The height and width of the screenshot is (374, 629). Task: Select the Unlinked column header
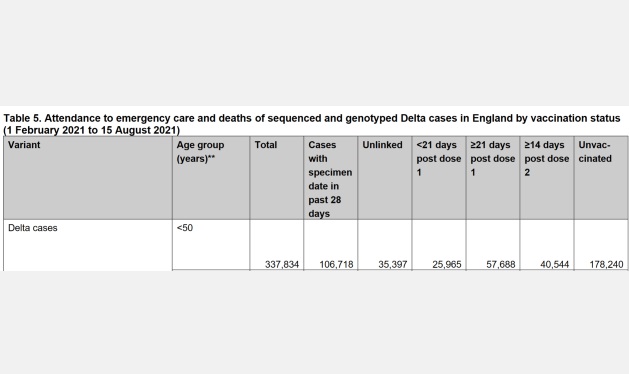click(382, 145)
